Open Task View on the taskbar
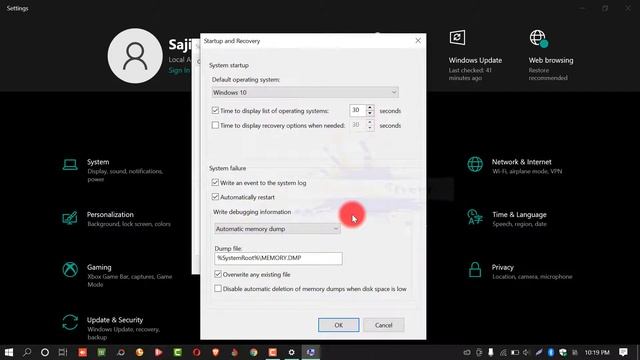Viewport: 640px width, 360px height. click(x=63, y=352)
